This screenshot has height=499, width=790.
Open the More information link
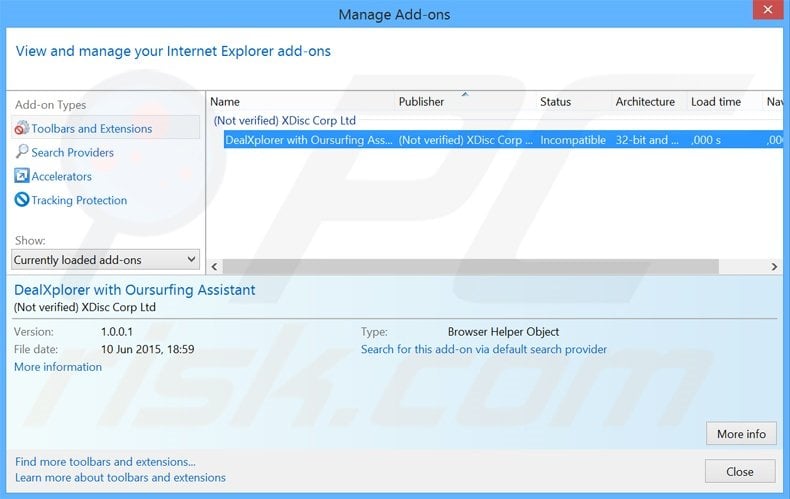pos(58,367)
